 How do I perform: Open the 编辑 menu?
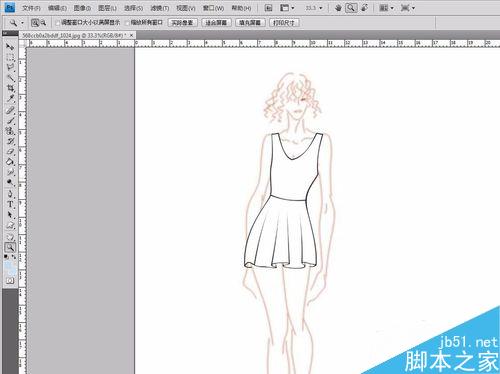pyautogui.click(x=57, y=8)
